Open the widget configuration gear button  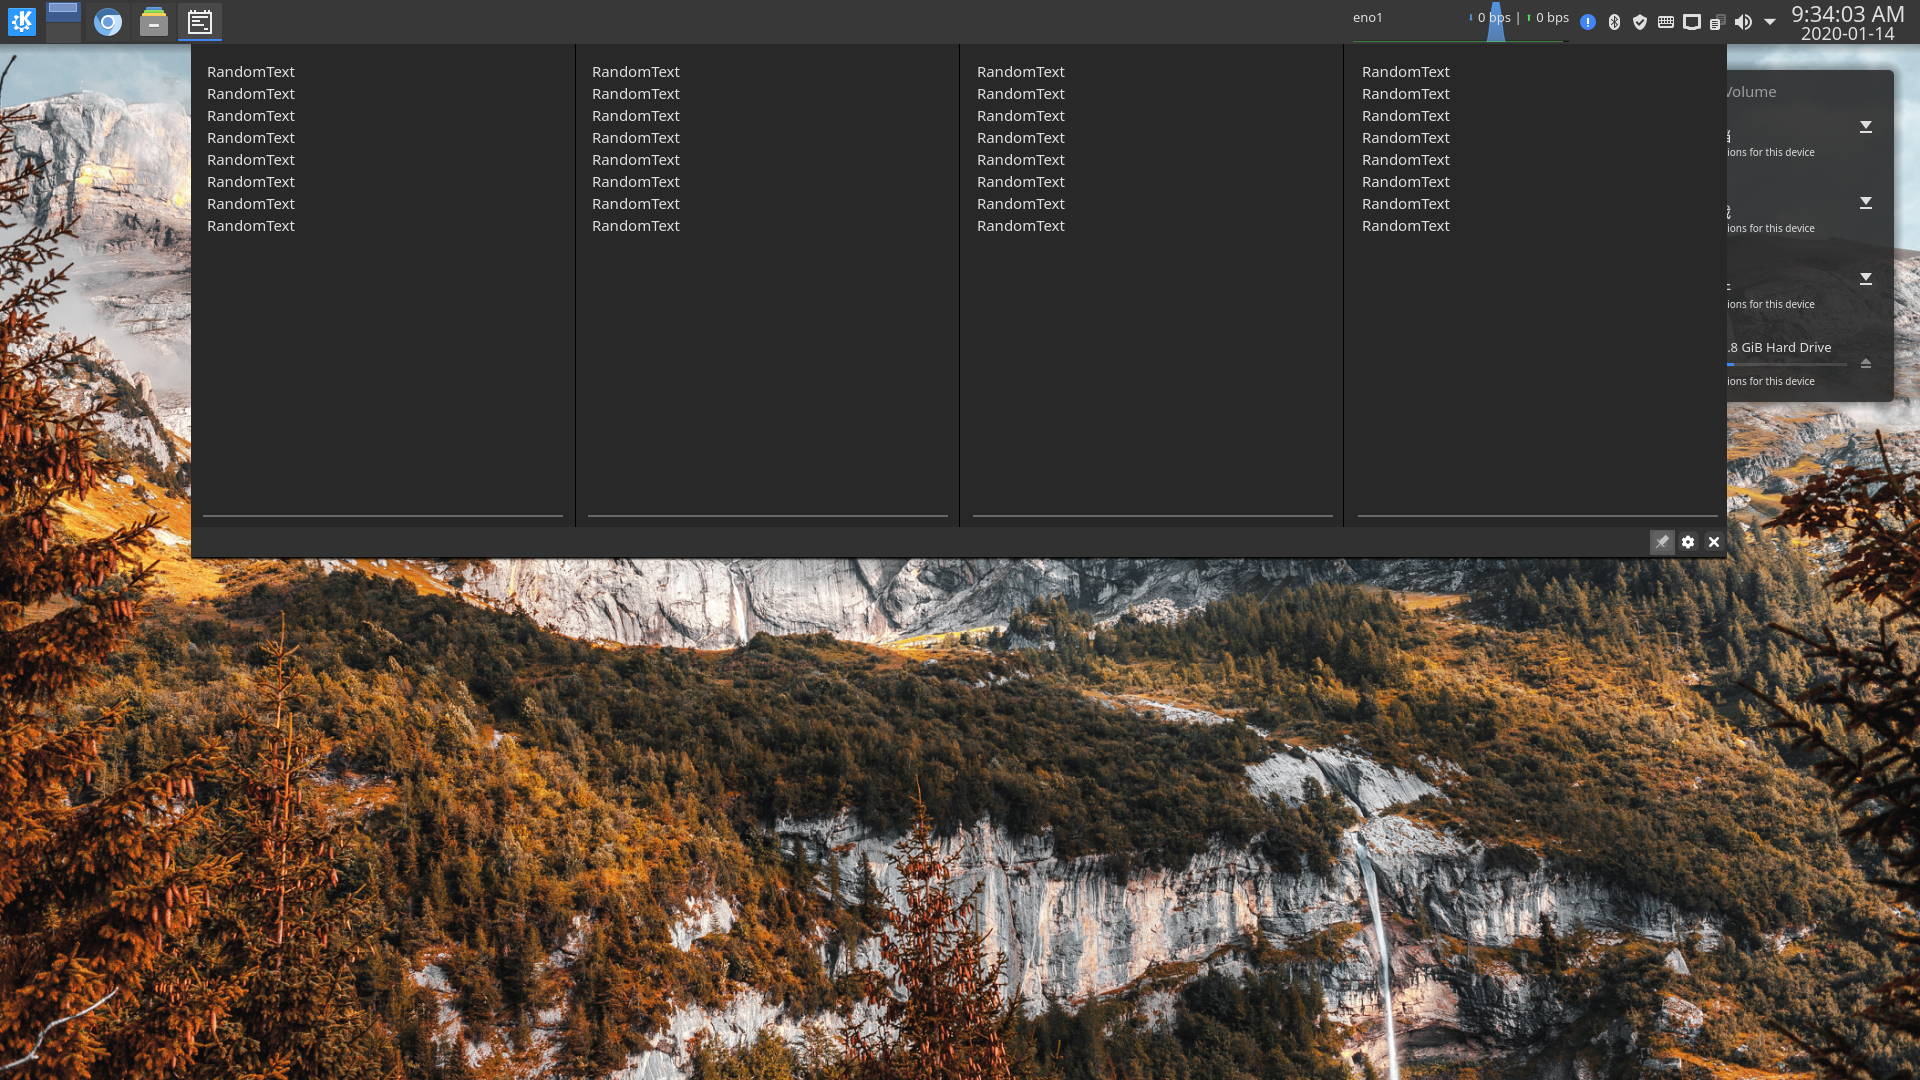1688,542
